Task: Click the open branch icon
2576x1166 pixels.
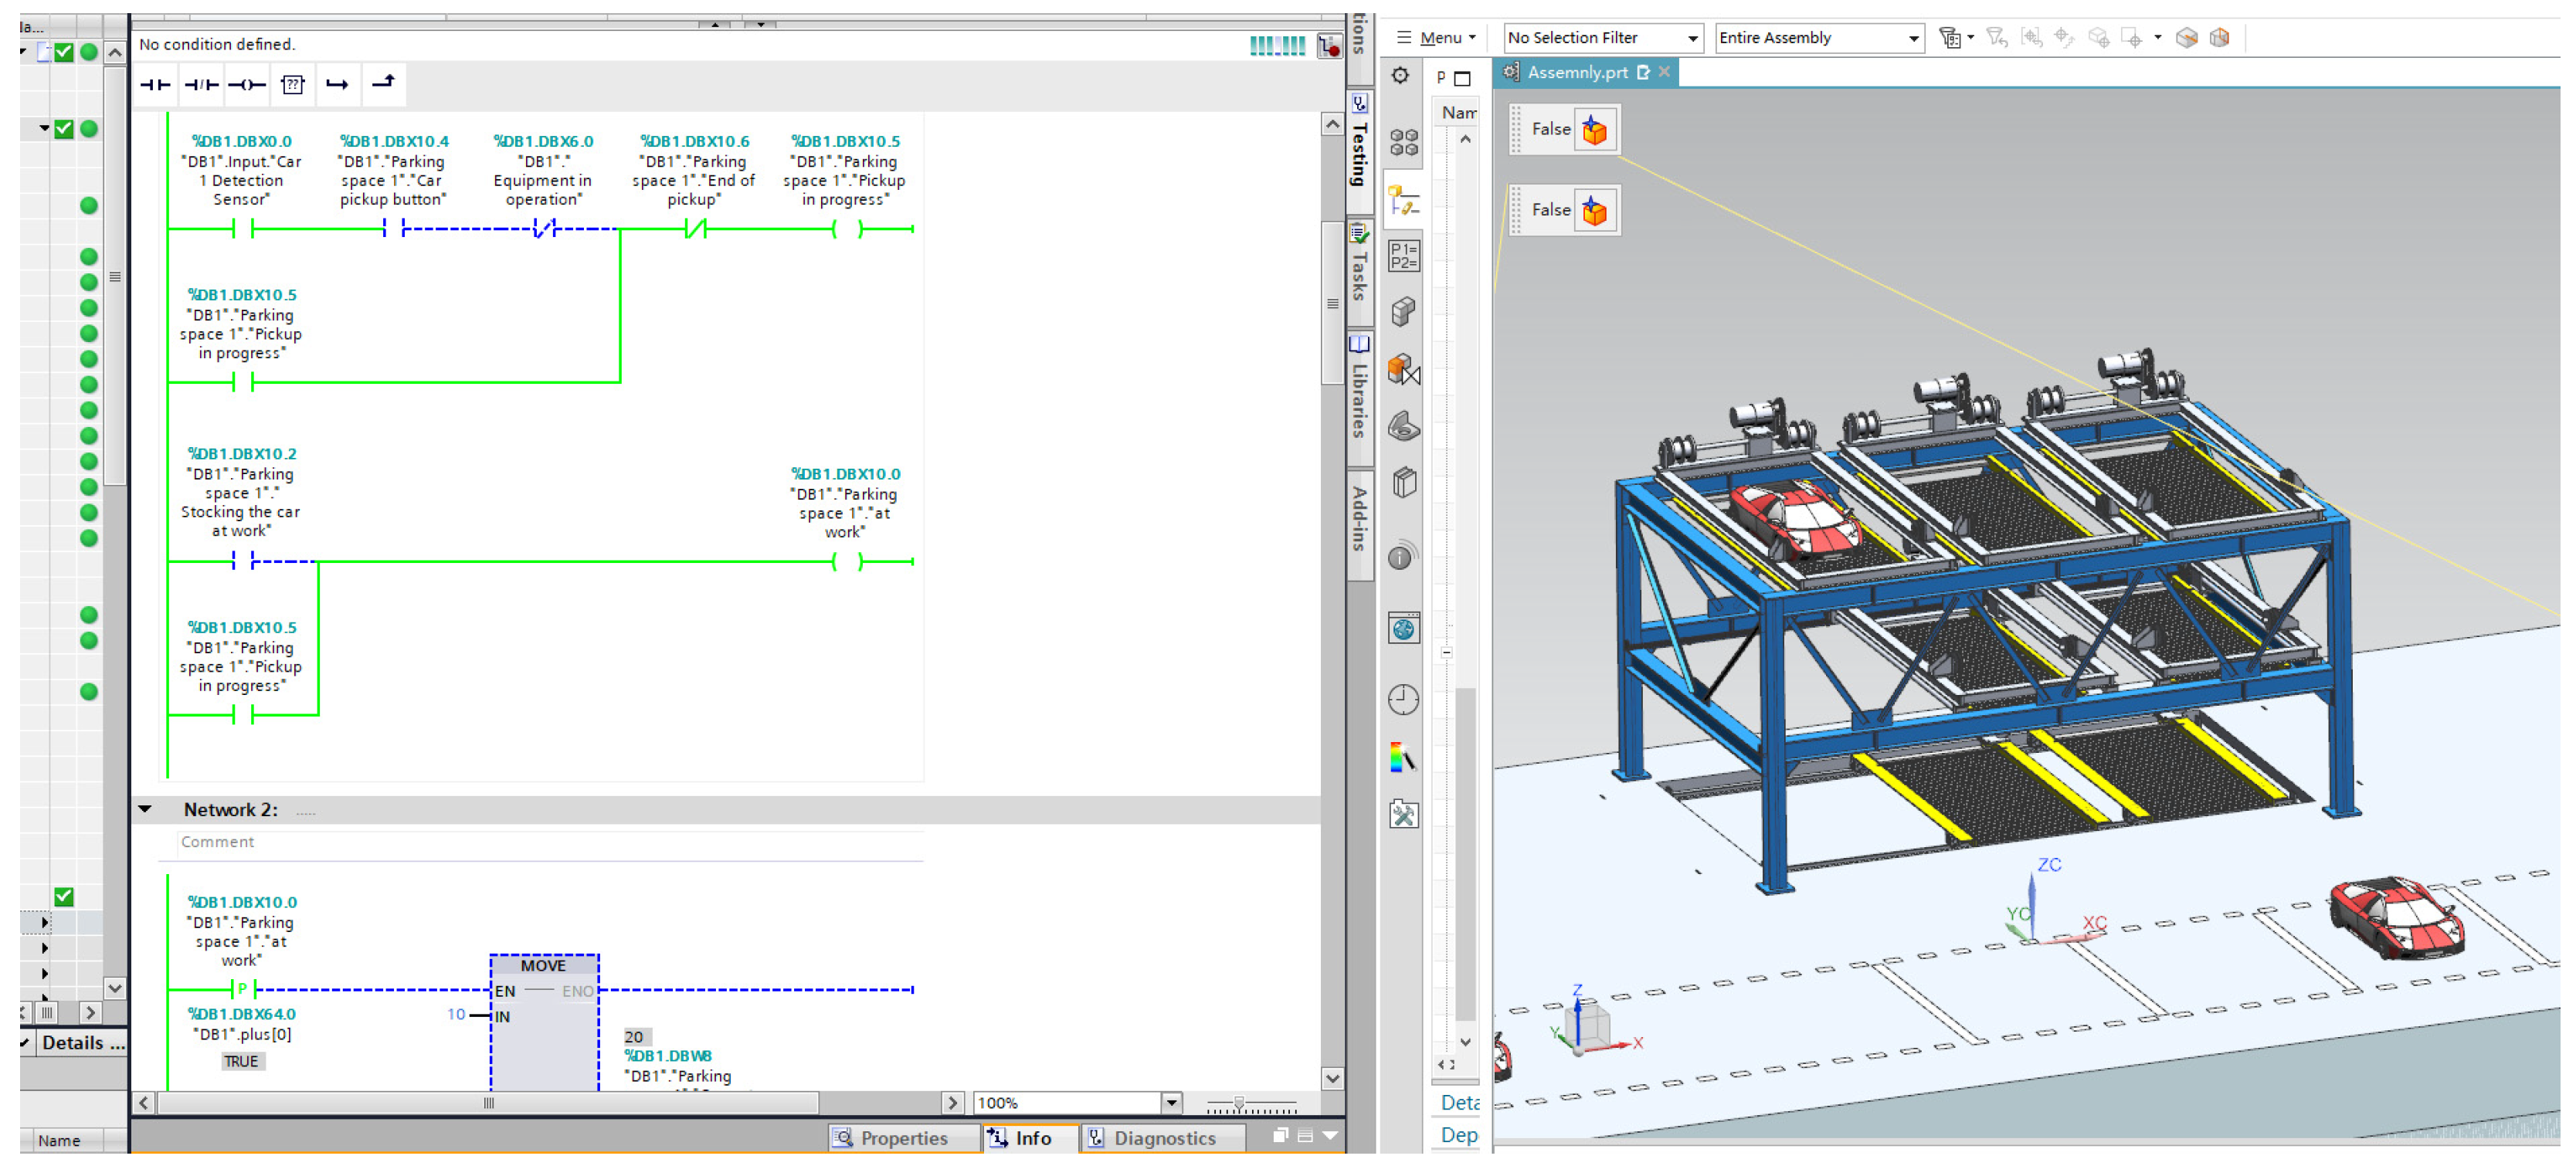Action: tap(337, 85)
